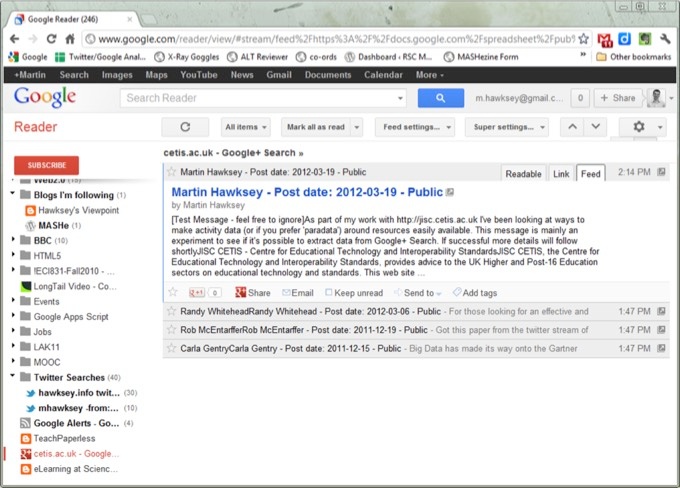
Task: Open the Feed settings dropdown
Action: [415, 127]
